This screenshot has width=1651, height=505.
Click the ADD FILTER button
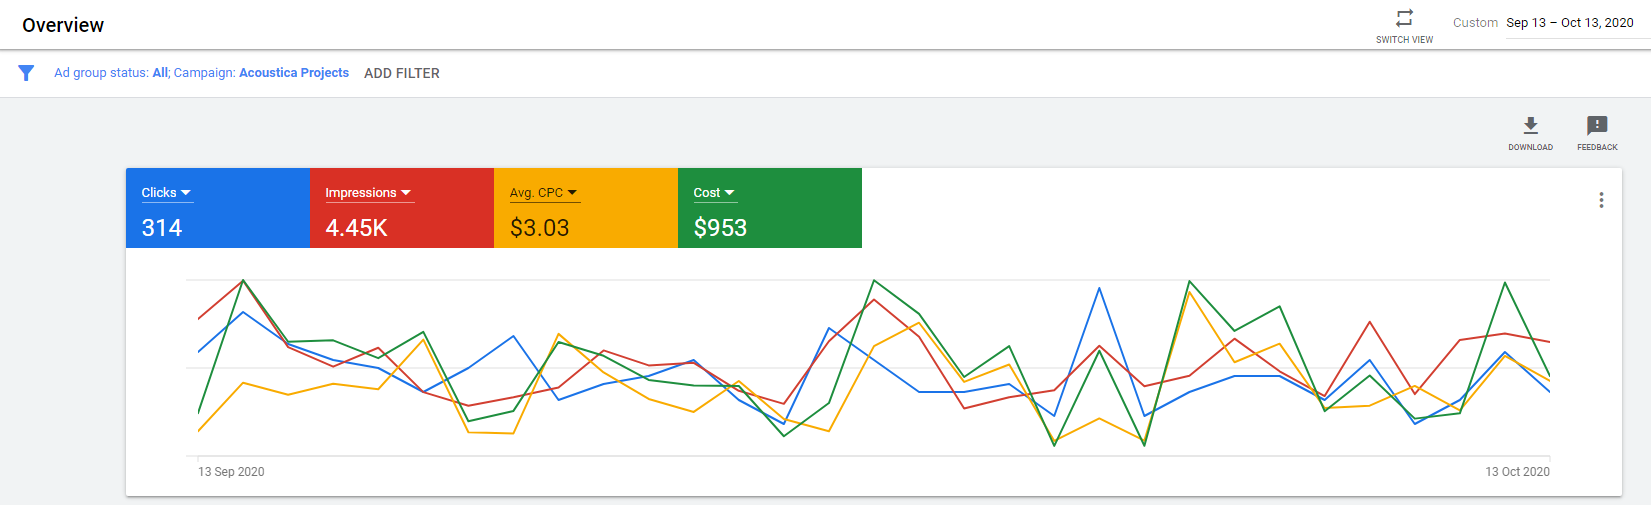point(402,73)
